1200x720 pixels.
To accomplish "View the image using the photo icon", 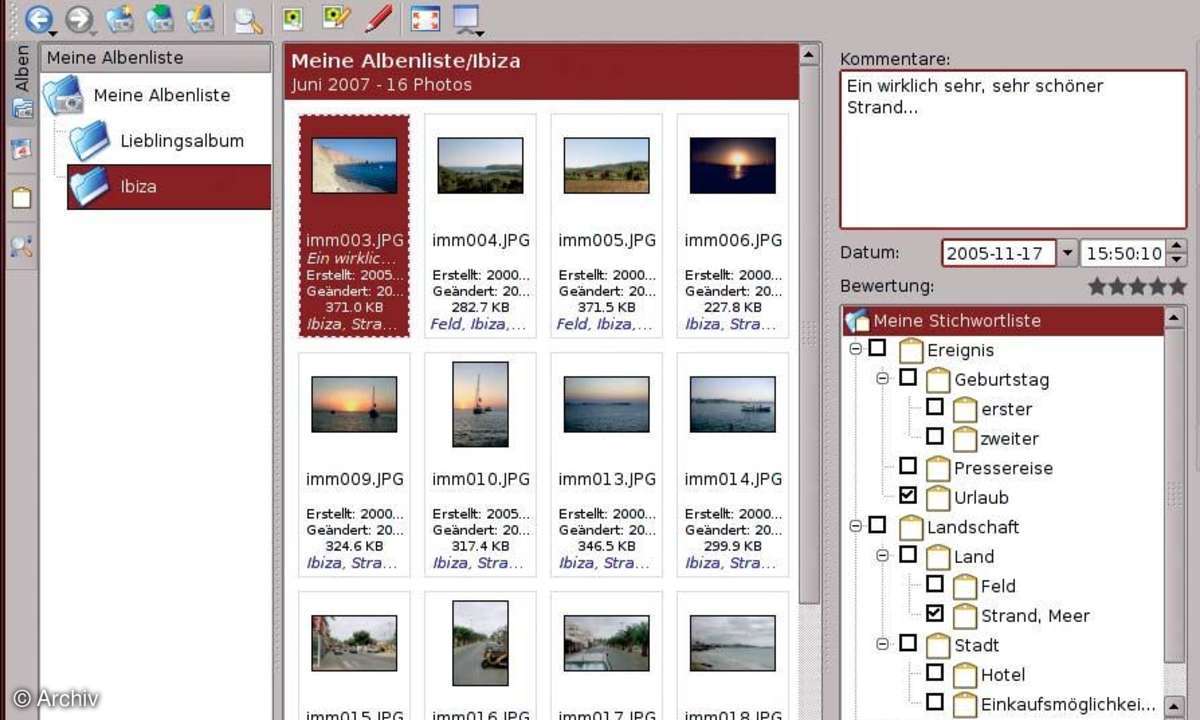I will [x=292, y=17].
